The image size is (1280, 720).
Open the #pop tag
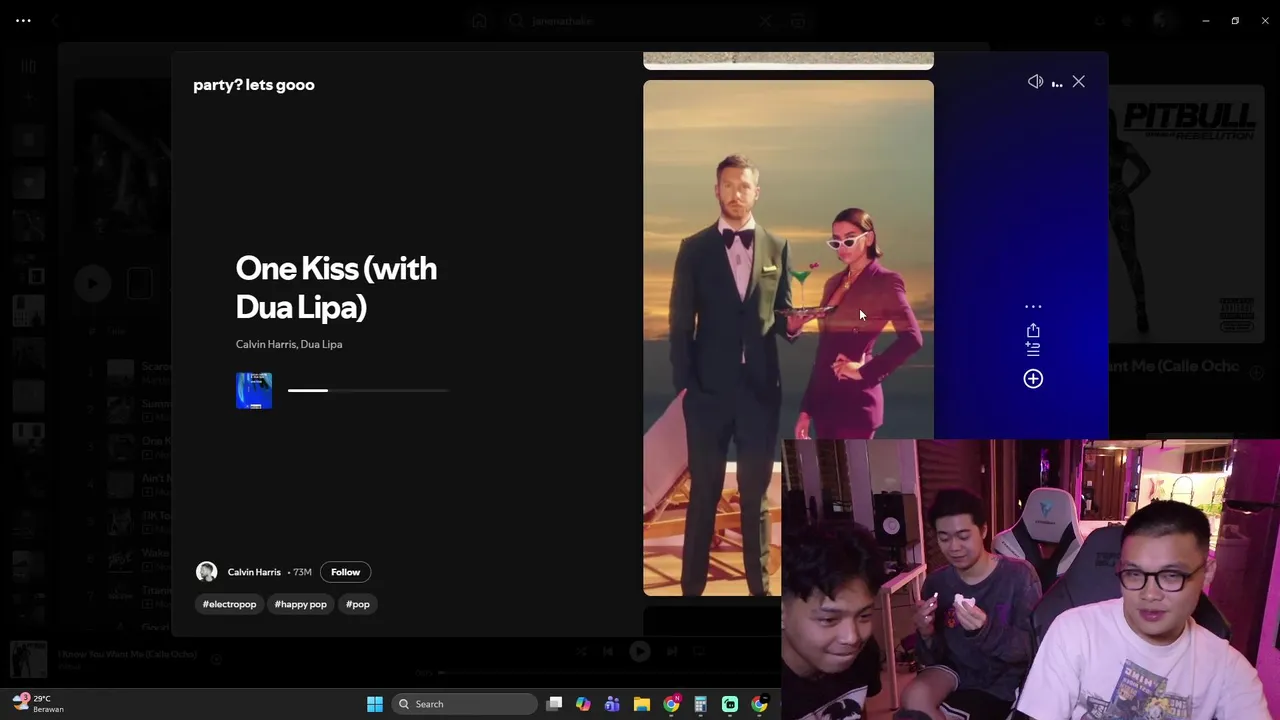tap(358, 604)
